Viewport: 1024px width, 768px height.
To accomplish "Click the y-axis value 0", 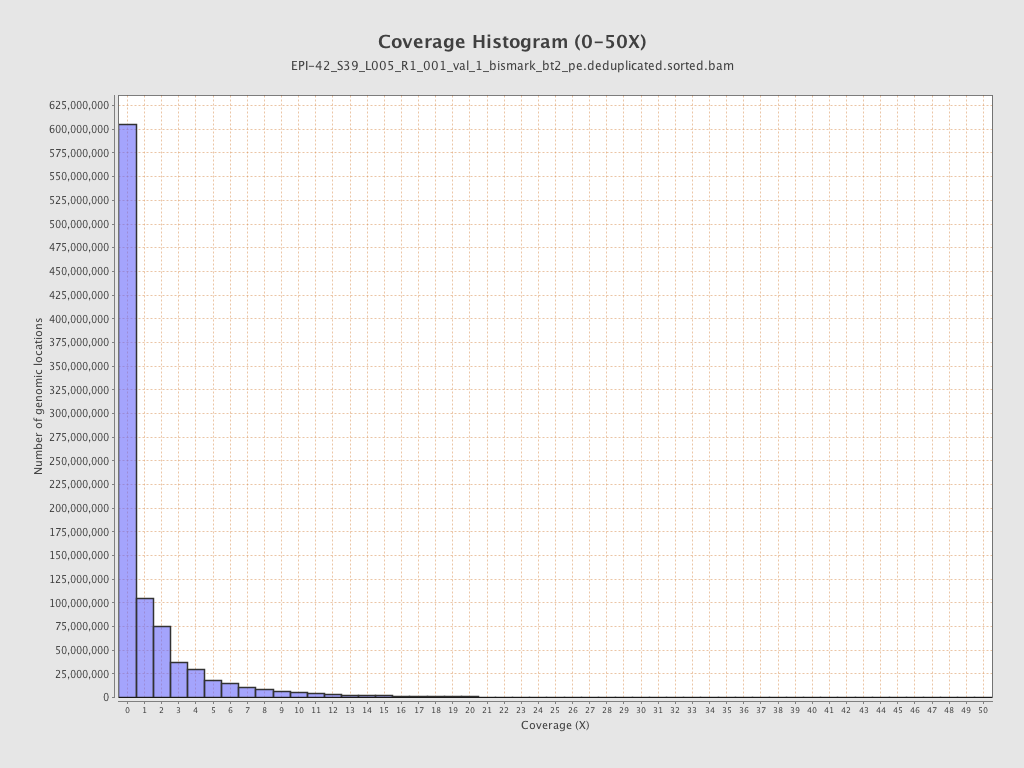I will tap(106, 697).
